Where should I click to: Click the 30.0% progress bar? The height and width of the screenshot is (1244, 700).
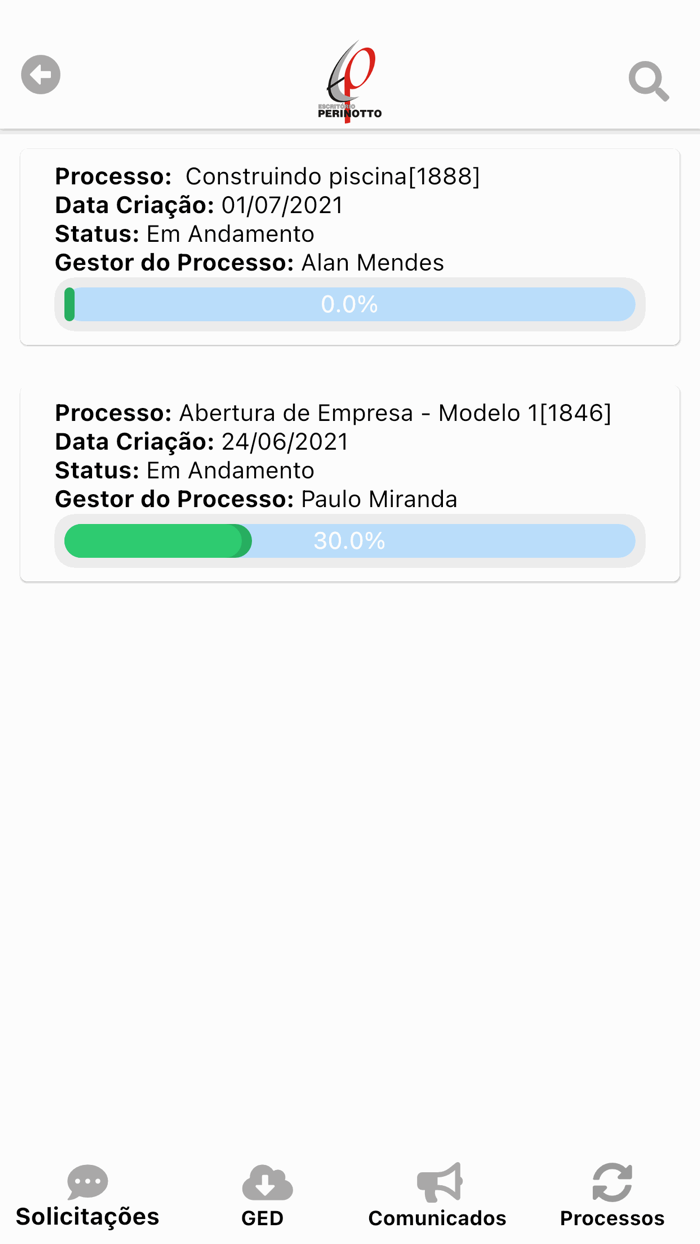[x=350, y=540]
